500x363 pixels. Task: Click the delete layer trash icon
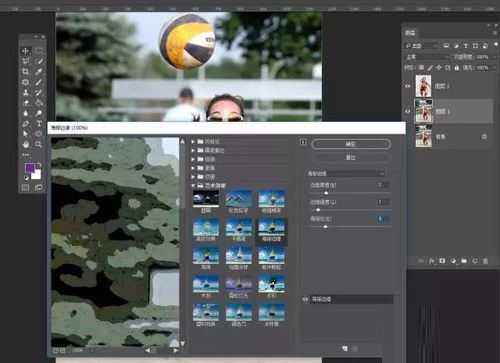tap(485, 261)
